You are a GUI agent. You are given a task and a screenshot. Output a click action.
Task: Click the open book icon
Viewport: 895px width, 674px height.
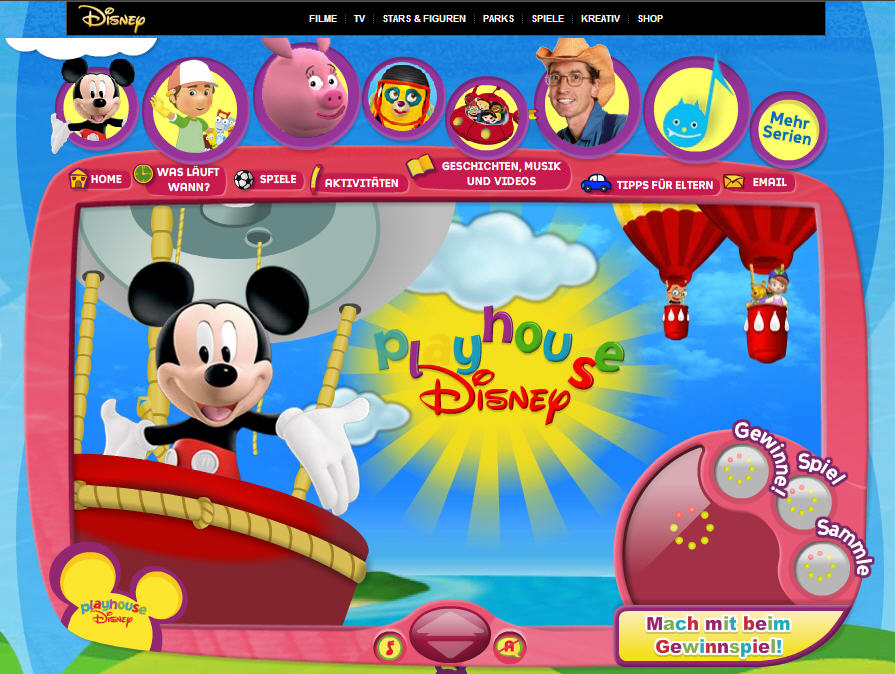point(420,166)
